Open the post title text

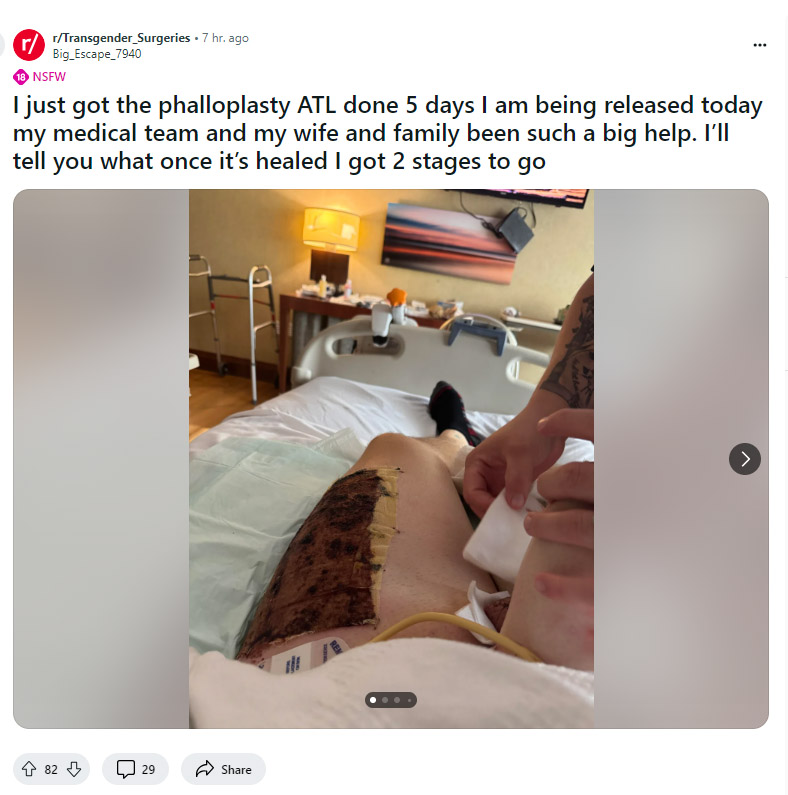pyautogui.click(x=388, y=133)
